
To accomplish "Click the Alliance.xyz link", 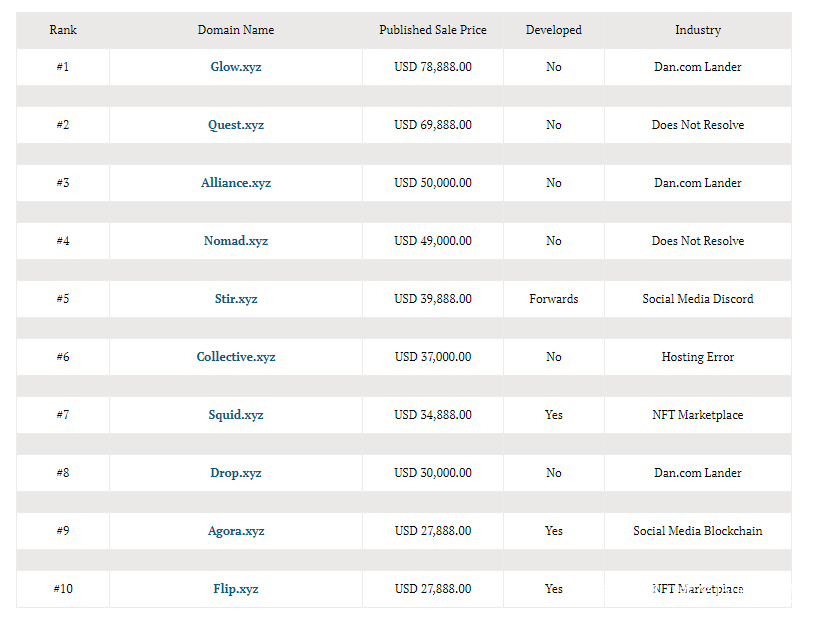I will [235, 183].
